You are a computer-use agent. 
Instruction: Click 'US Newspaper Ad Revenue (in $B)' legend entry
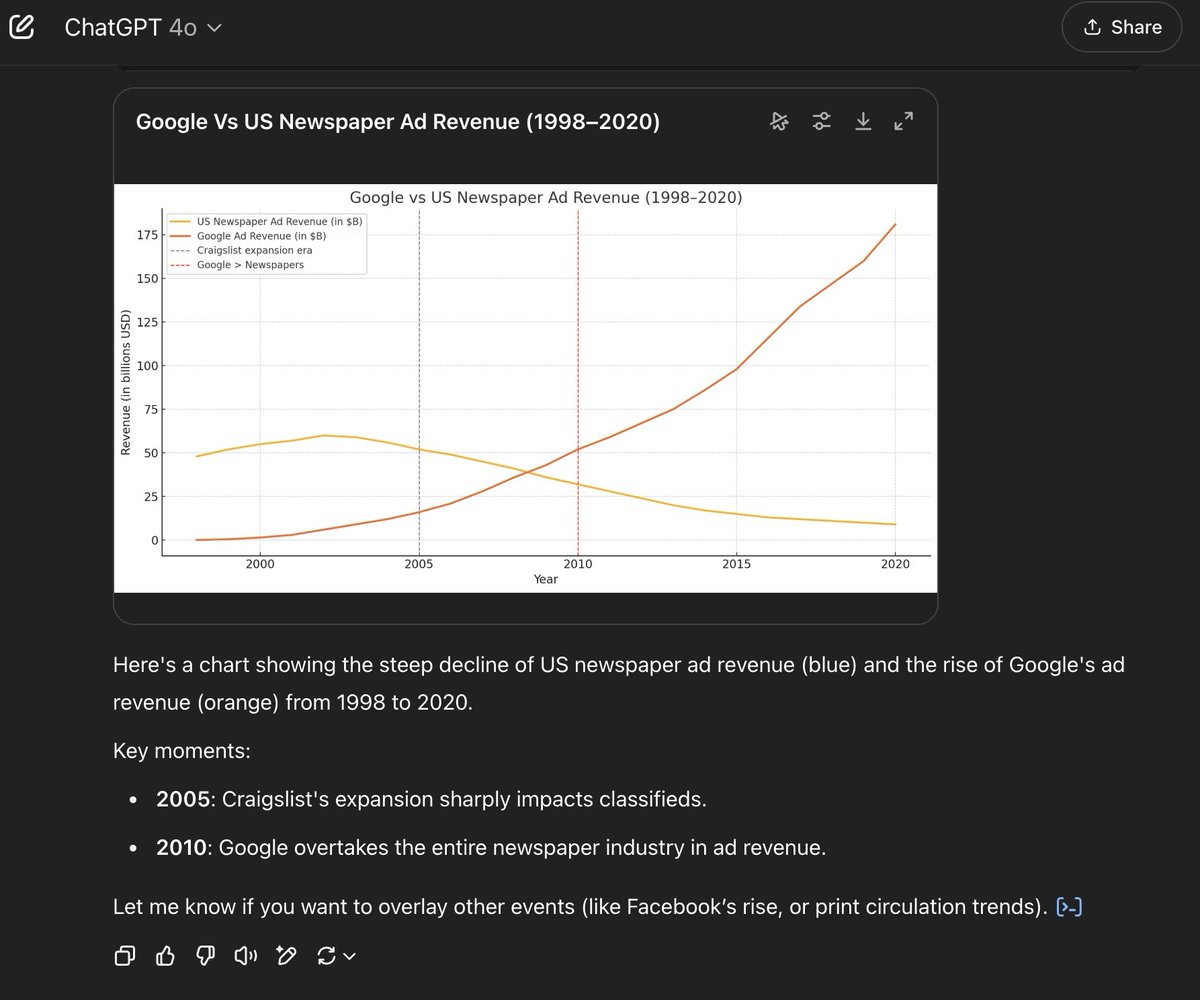click(x=279, y=221)
